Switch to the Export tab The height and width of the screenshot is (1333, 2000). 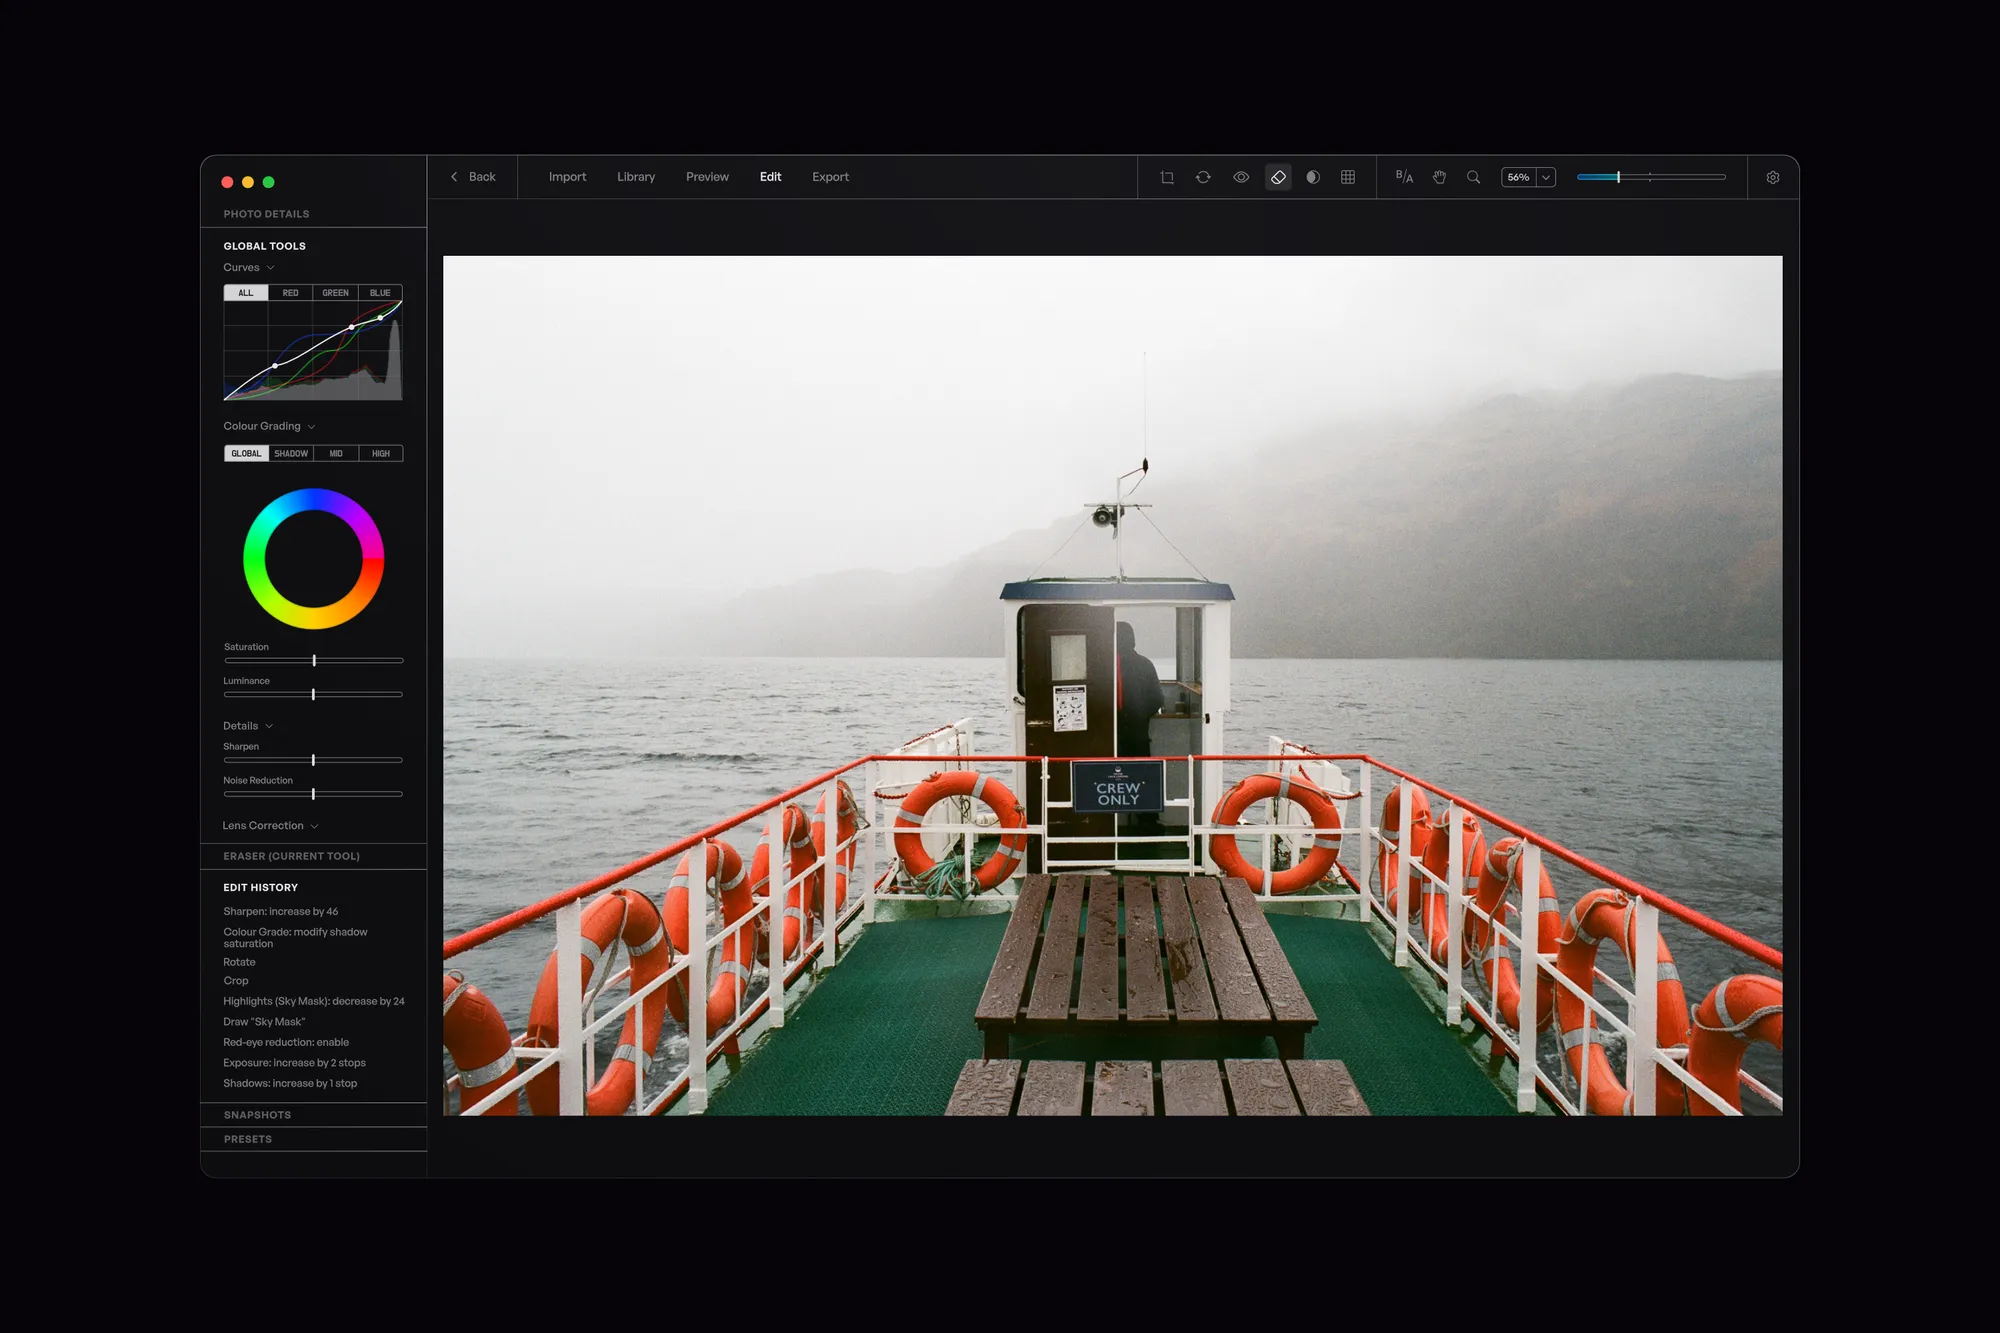tap(830, 177)
